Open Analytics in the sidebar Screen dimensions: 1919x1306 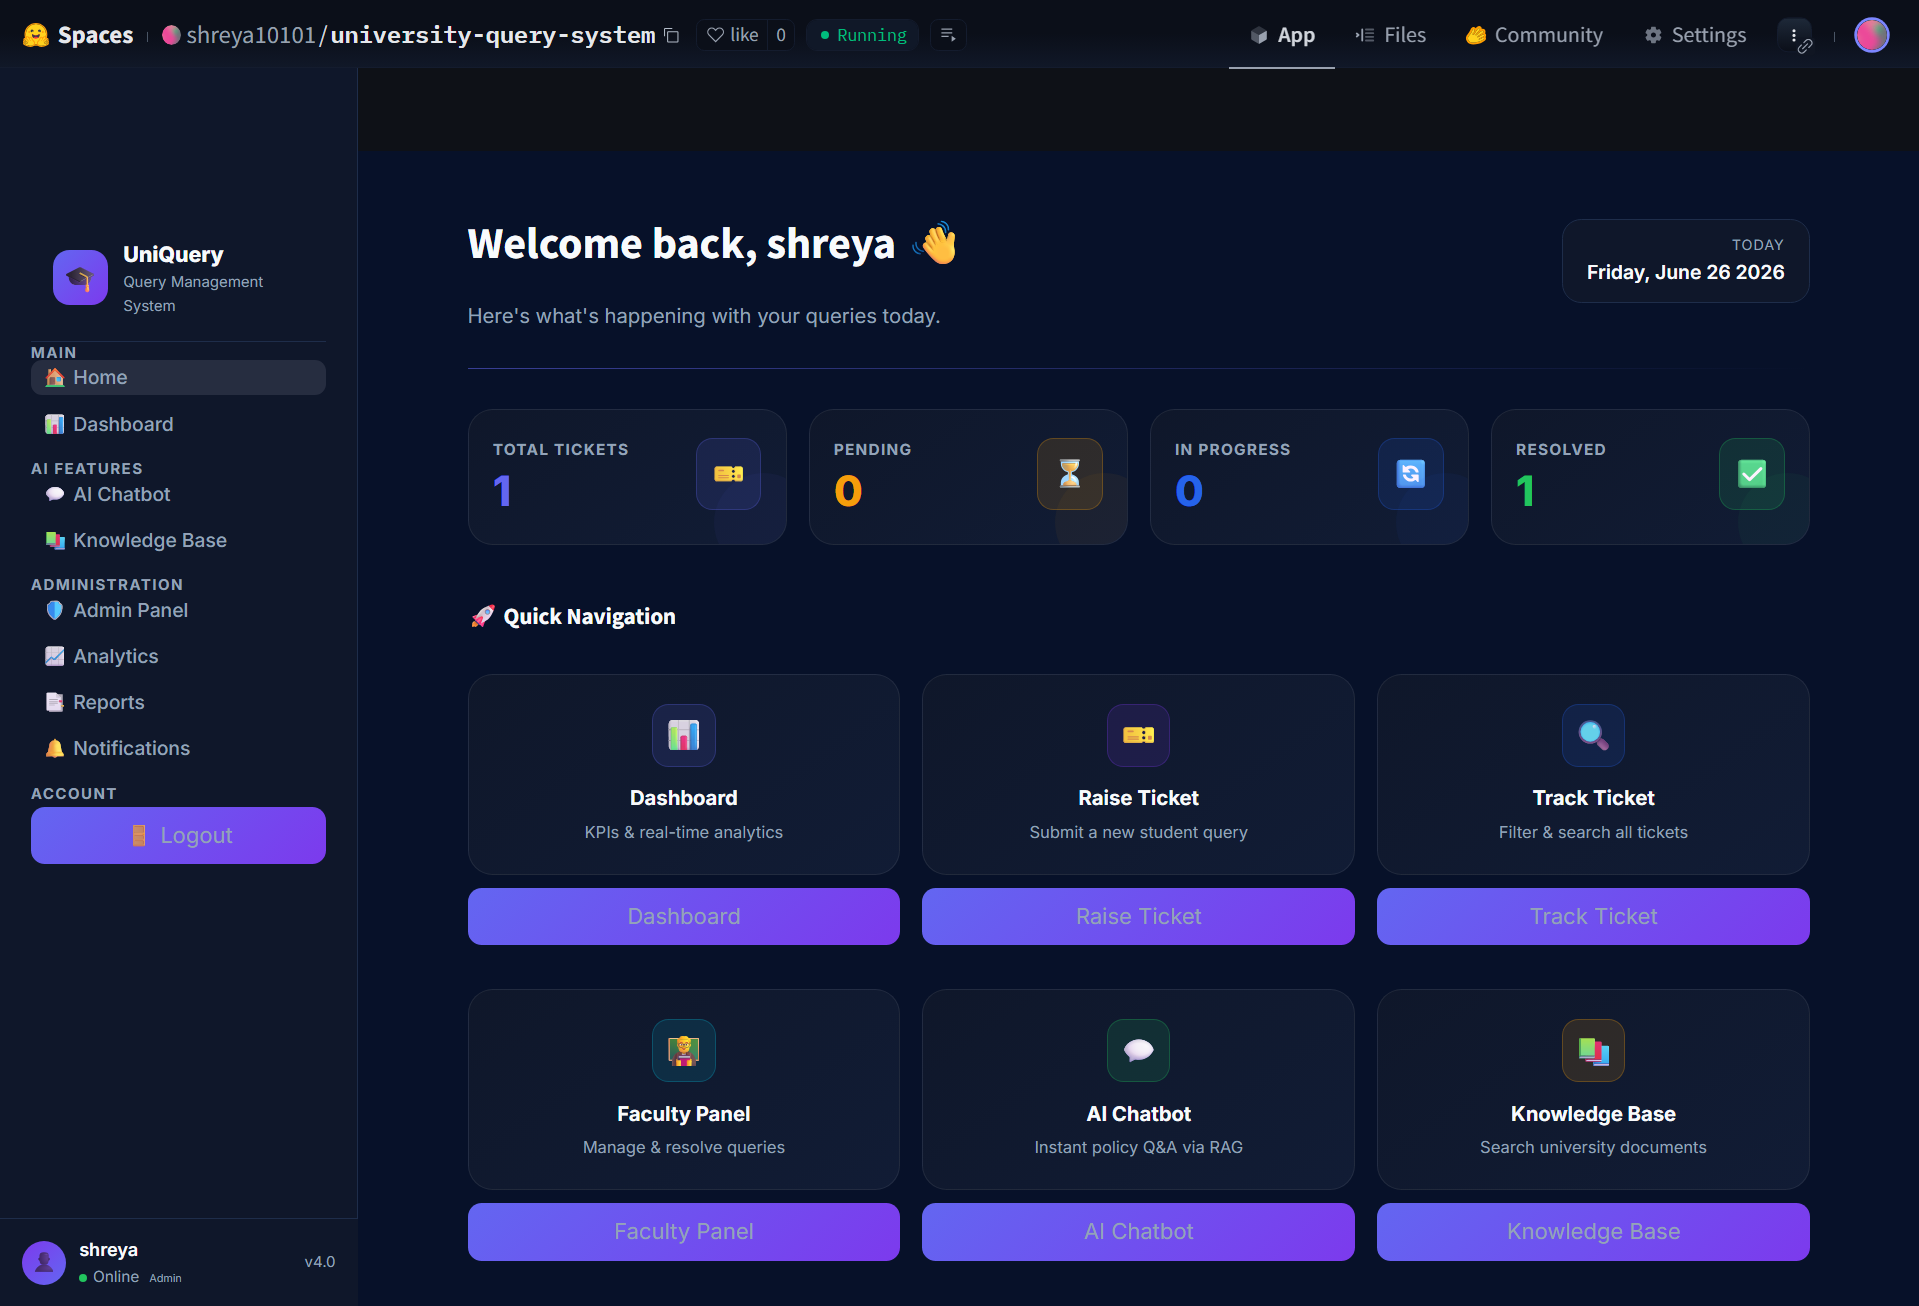[x=178, y=656]
